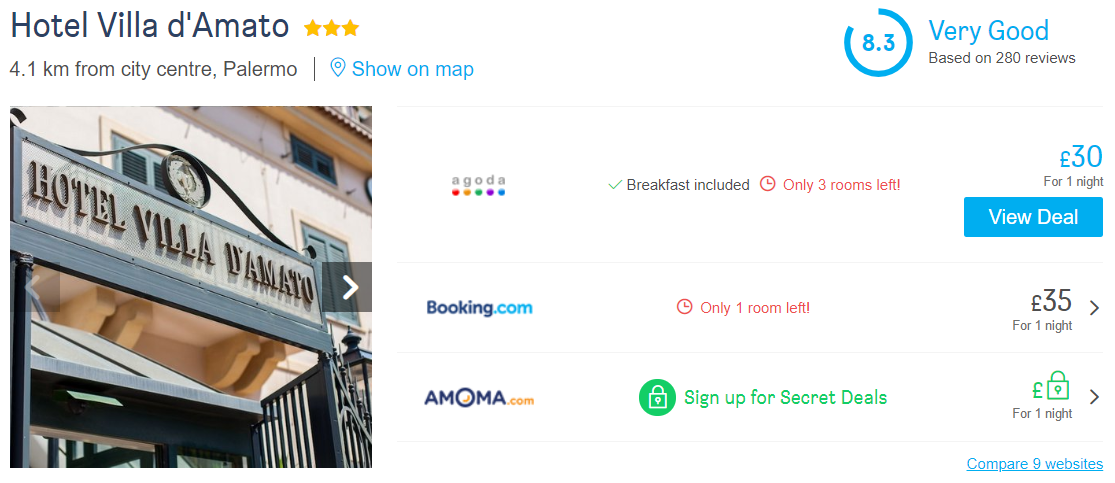This screenshot has height=483, width=1115.
Task: Click Sign up for Secret Deals
Action: point(785,397)
